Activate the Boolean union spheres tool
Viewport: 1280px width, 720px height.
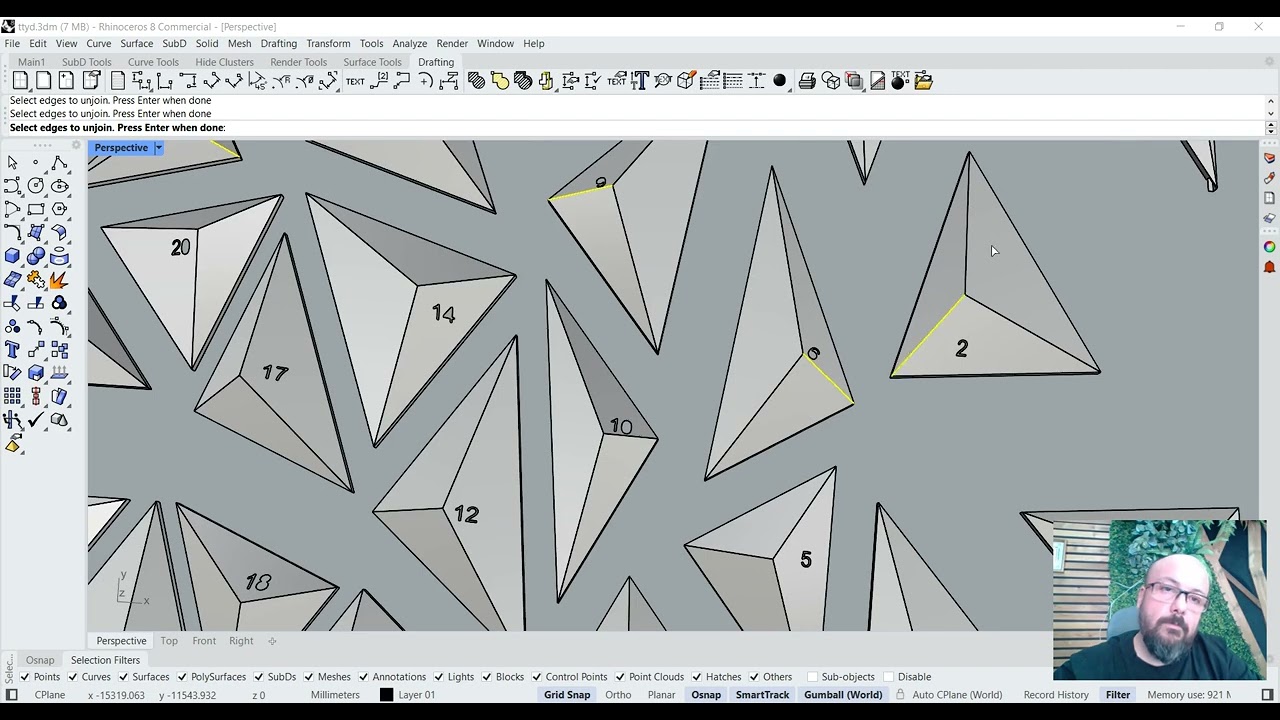coord(36,256)
